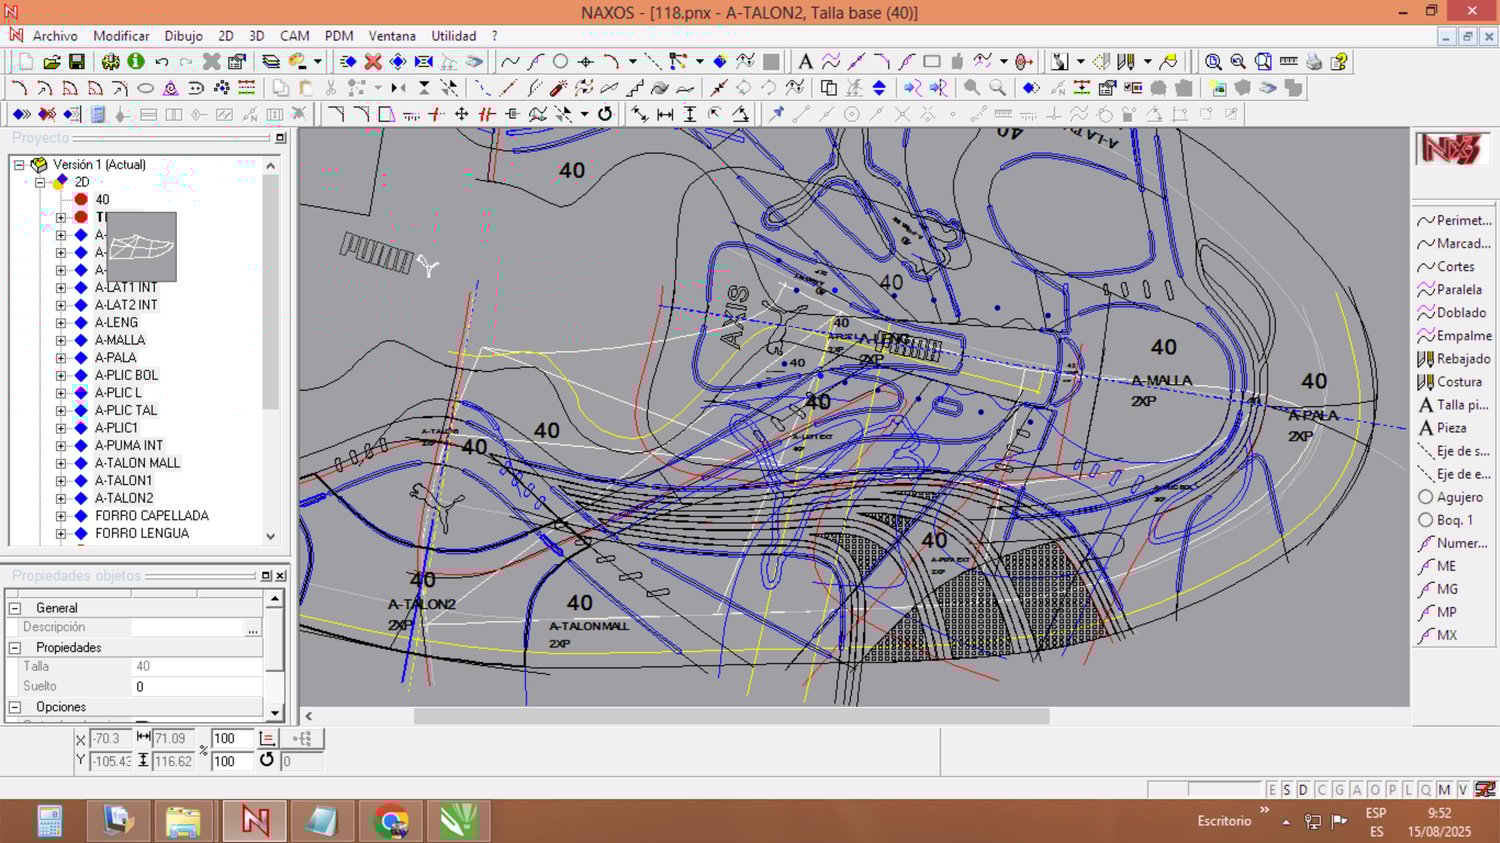The height and width of the screenshot is (843, 1500).
Task: Click the rotate arrow icon in toolbar
Action: click(605, 114)
